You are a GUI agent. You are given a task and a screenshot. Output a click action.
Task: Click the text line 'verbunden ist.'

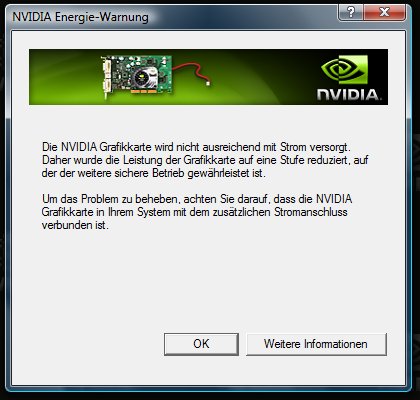coord(75,225)
